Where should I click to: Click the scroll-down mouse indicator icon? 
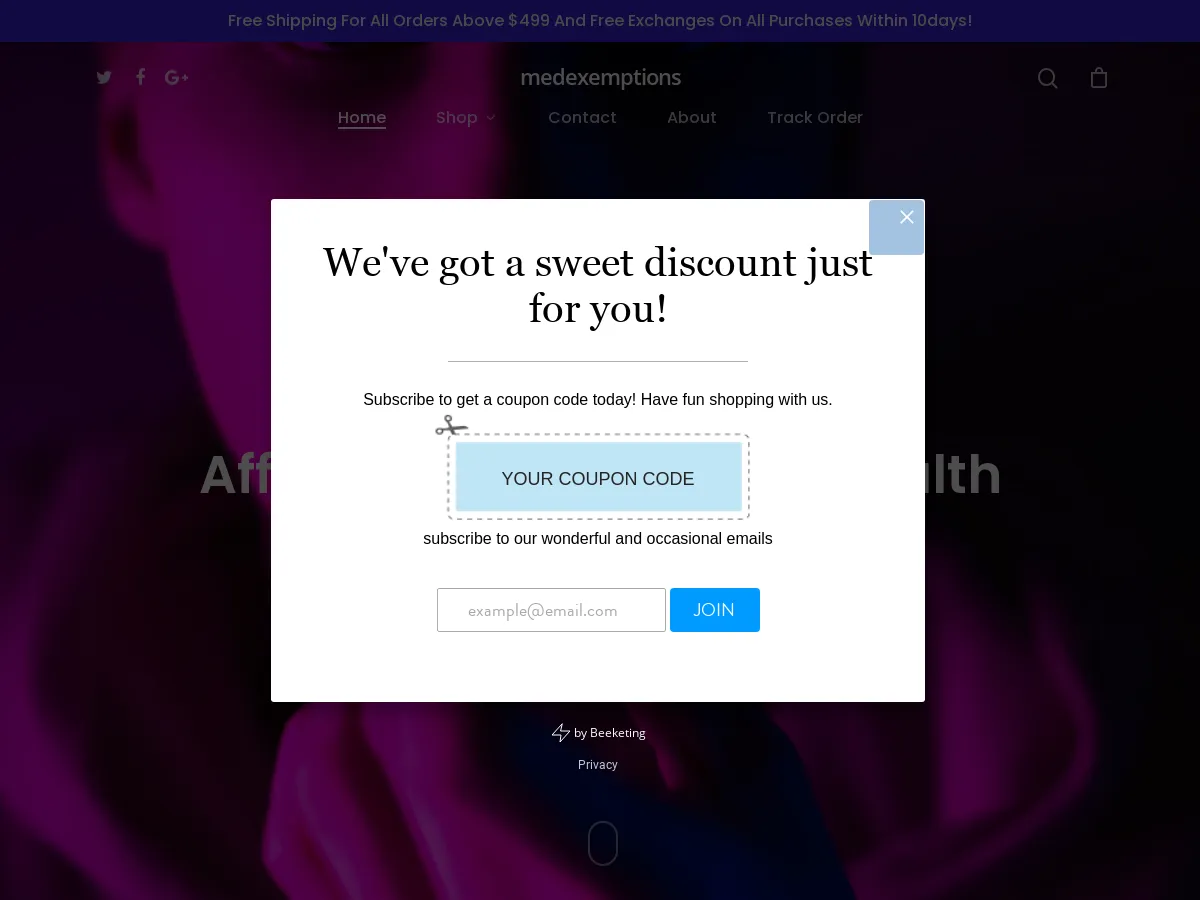coord(602,843)
